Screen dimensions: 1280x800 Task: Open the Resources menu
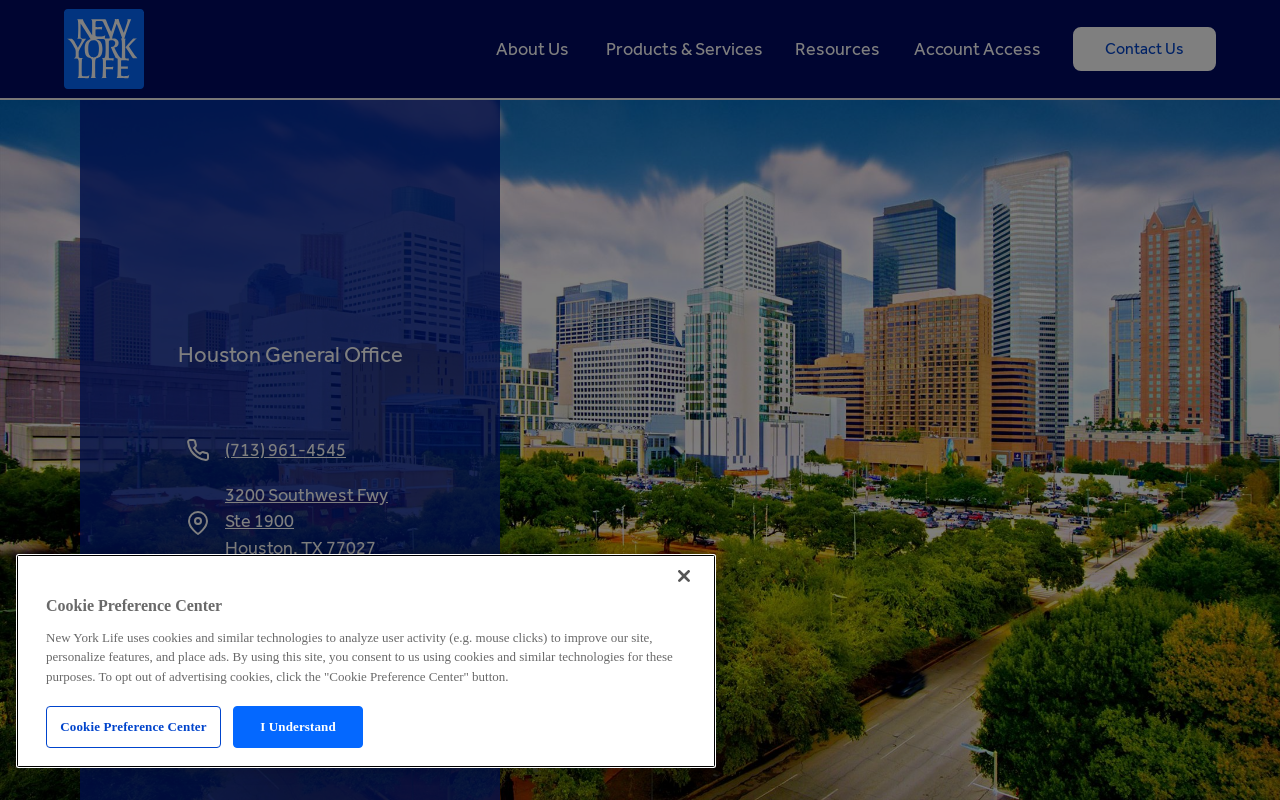(837, 49)
